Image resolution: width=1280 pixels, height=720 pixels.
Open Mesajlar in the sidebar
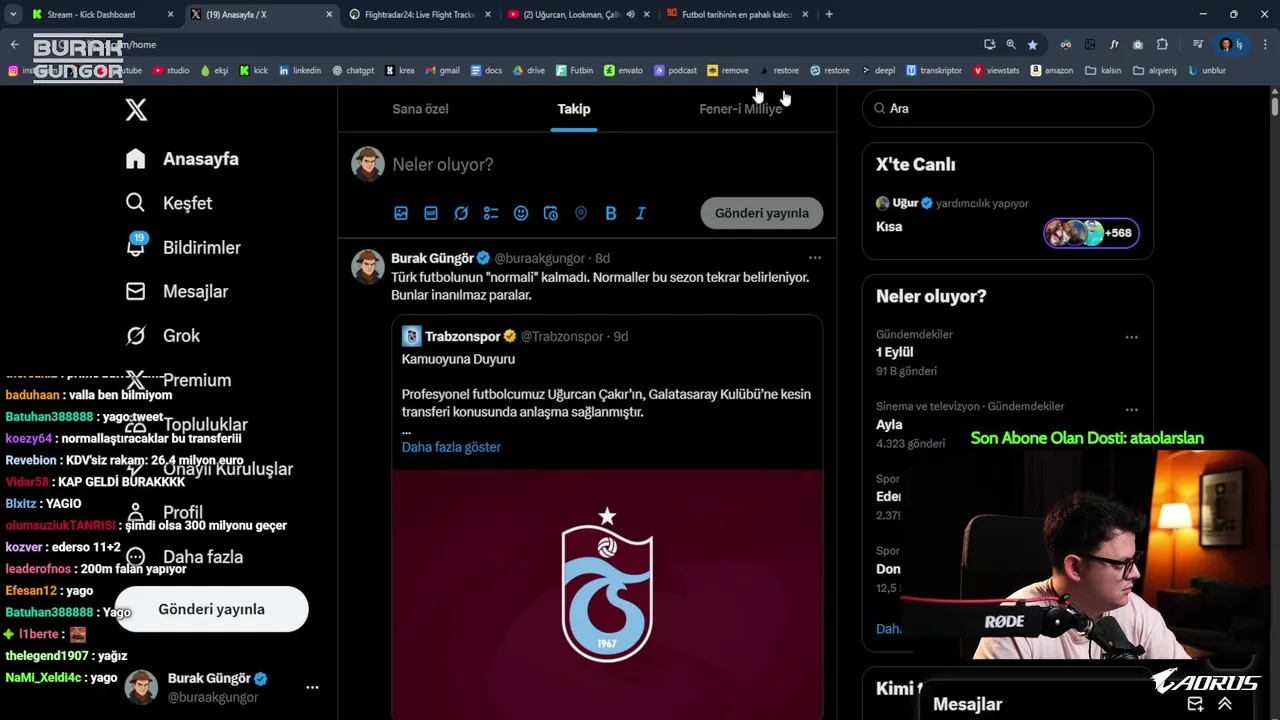(177, 291)
